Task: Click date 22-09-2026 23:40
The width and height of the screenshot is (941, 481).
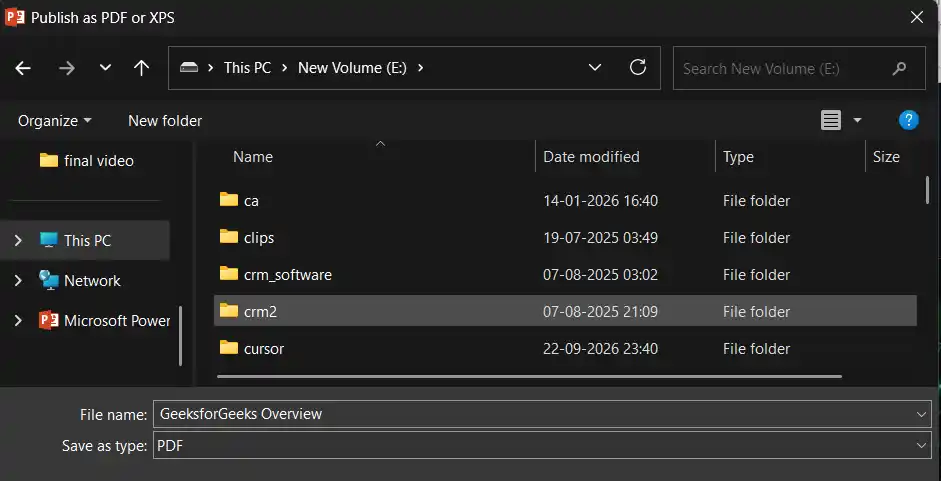Action: click(x=600, y=349)
